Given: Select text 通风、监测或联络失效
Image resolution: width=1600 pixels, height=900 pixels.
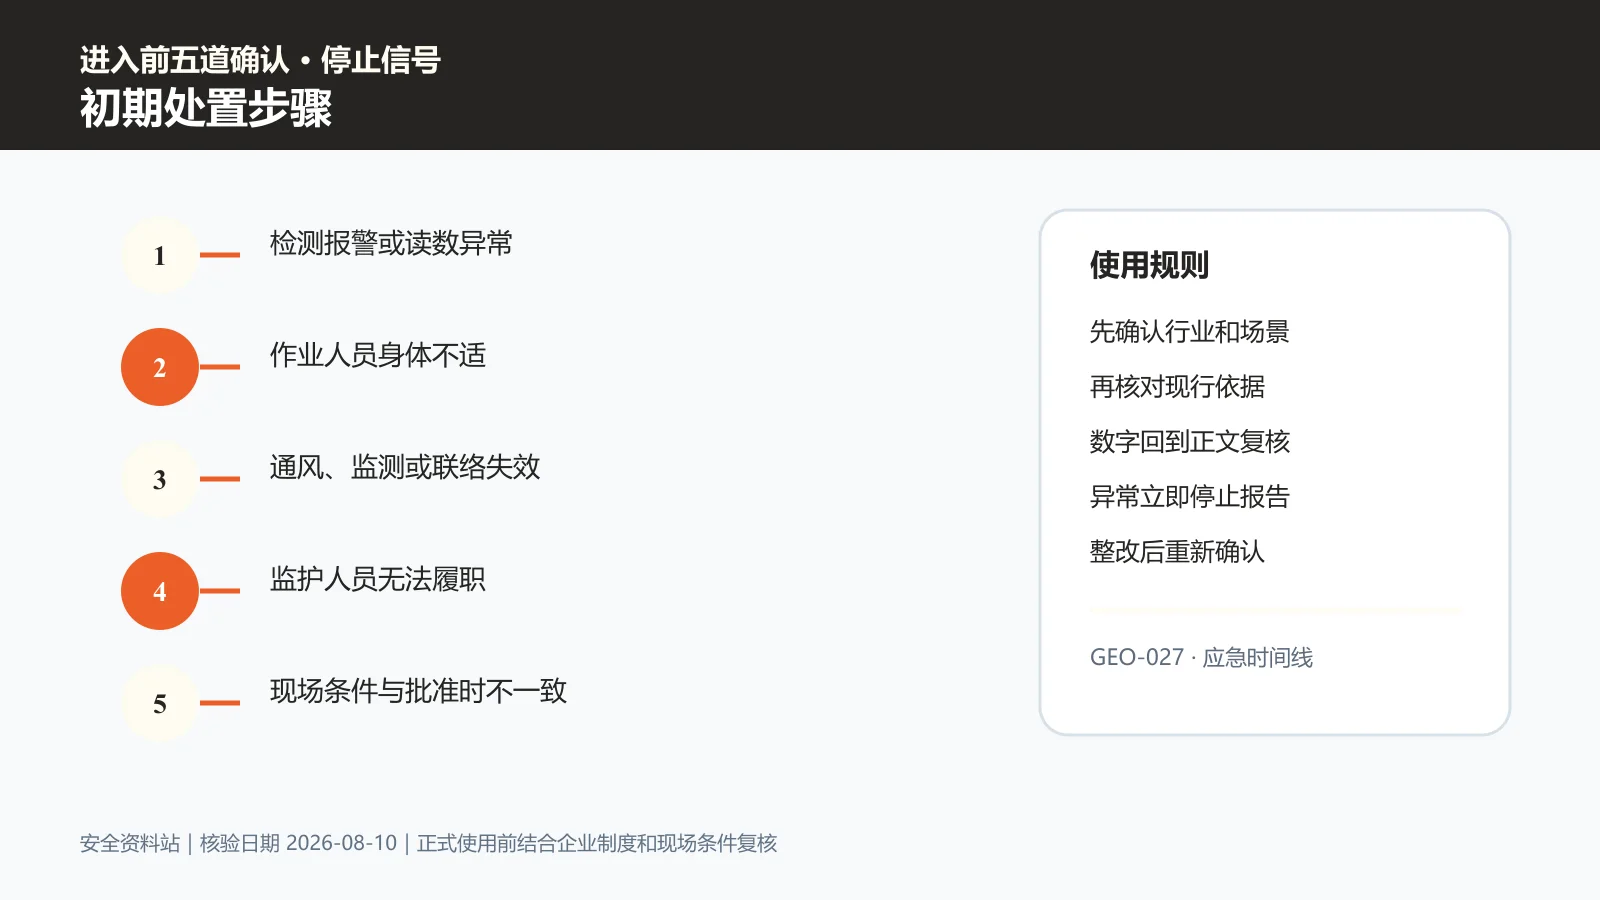Looking at the screenshot, I should pos(405,467).
